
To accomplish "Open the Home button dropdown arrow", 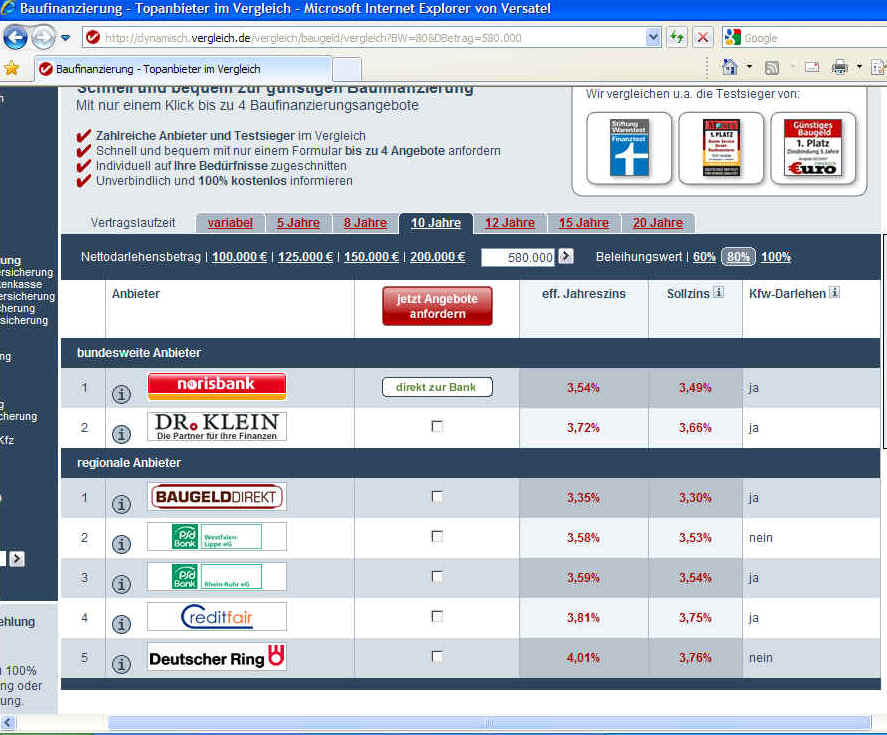I will (x=750, y=67).
